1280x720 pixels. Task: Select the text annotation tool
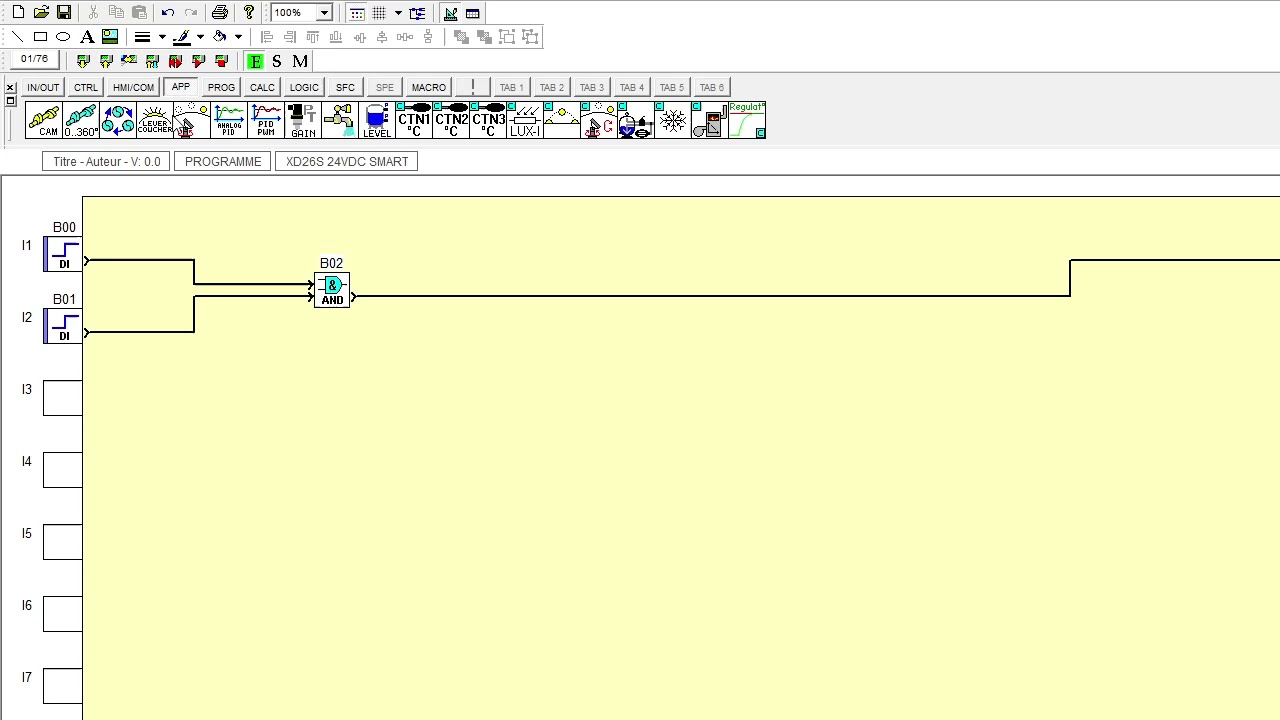click(x=87, y=37)
